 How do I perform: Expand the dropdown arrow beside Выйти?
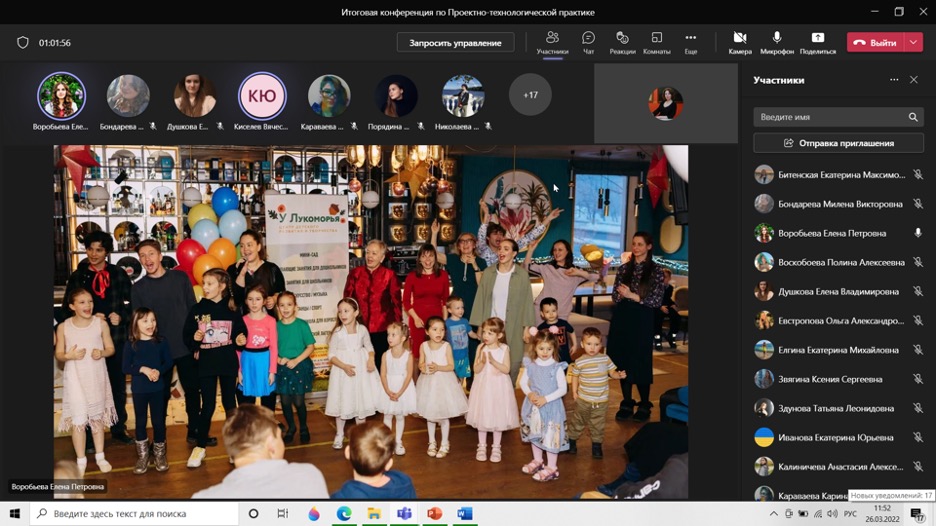pyautogui.click(x=914, y=43)
